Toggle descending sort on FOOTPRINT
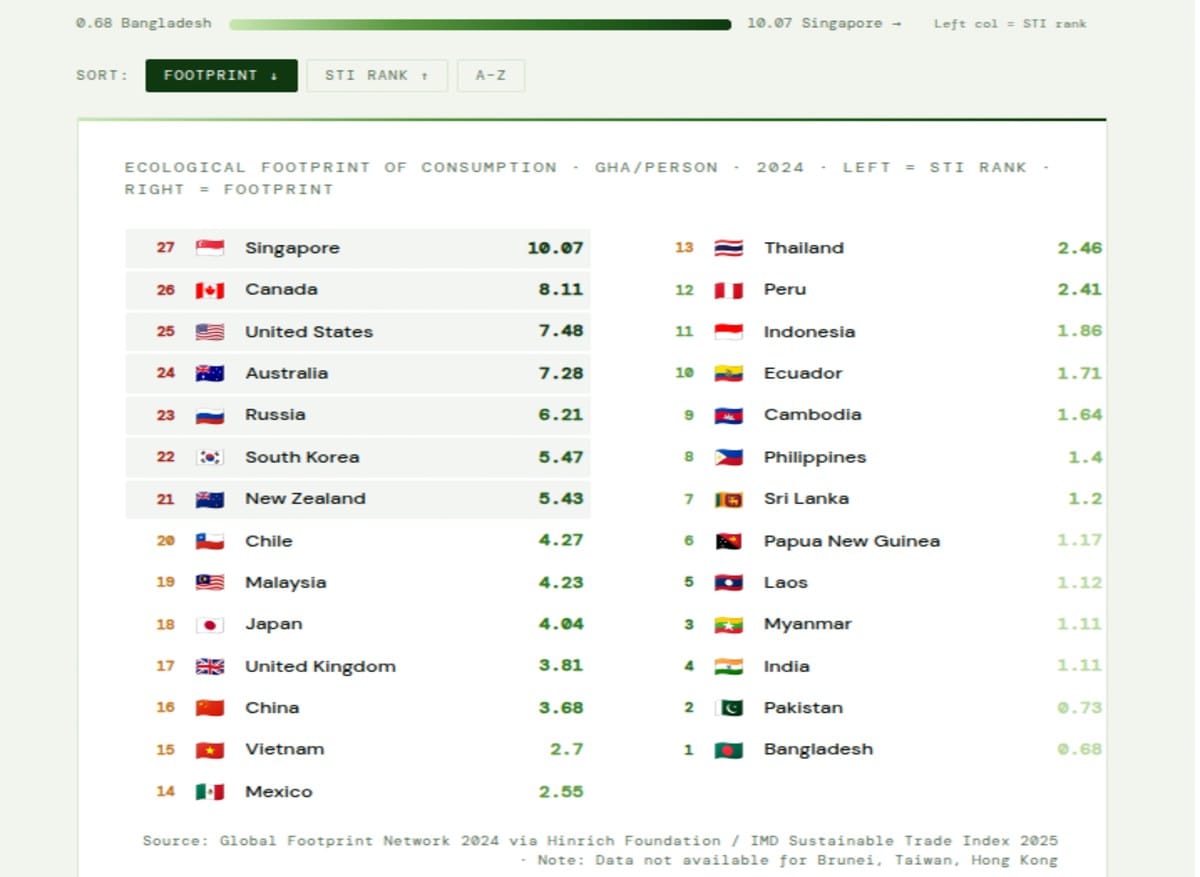Screen dimensions: 1200x877 pyautogui.click(x=221, y=75)
